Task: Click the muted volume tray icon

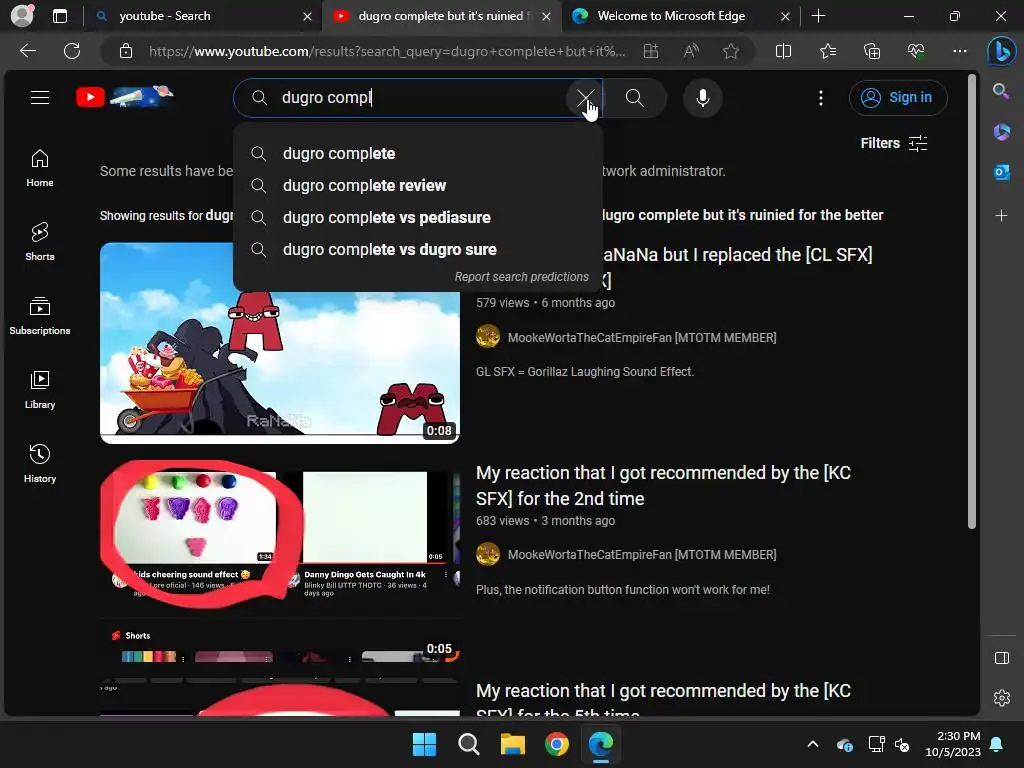Action: pos(902,744)
